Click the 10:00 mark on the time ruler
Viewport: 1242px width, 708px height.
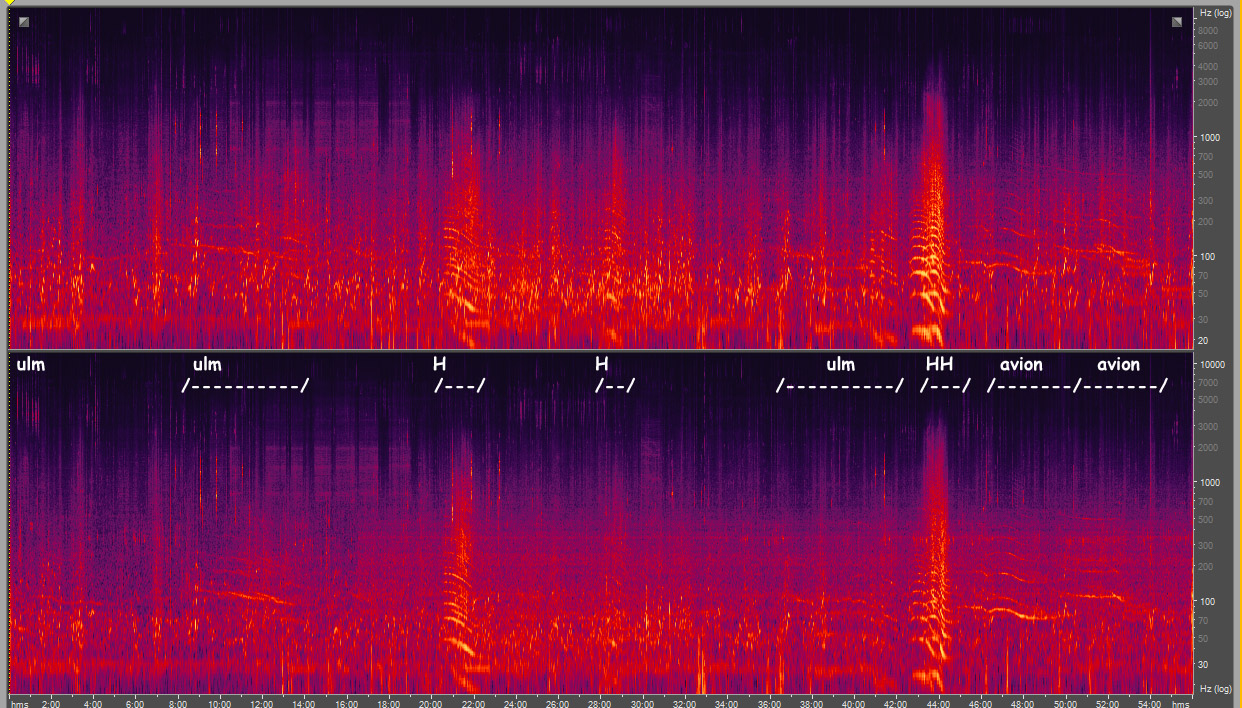(x=220, y=703)
